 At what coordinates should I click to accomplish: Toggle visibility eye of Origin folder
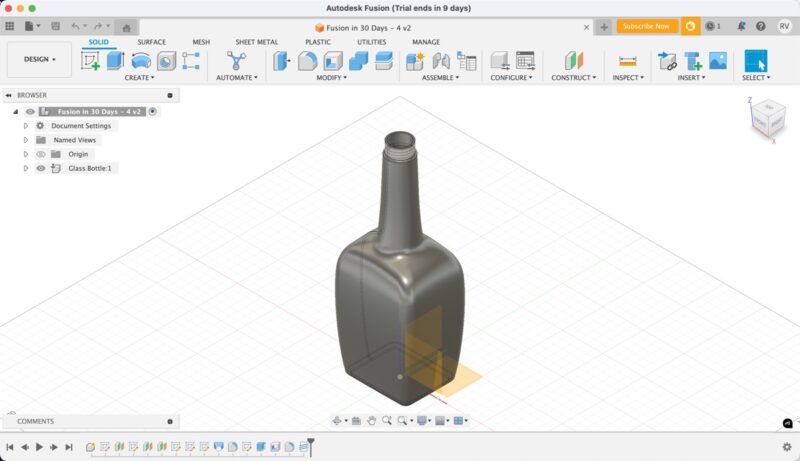pos(41,154)
